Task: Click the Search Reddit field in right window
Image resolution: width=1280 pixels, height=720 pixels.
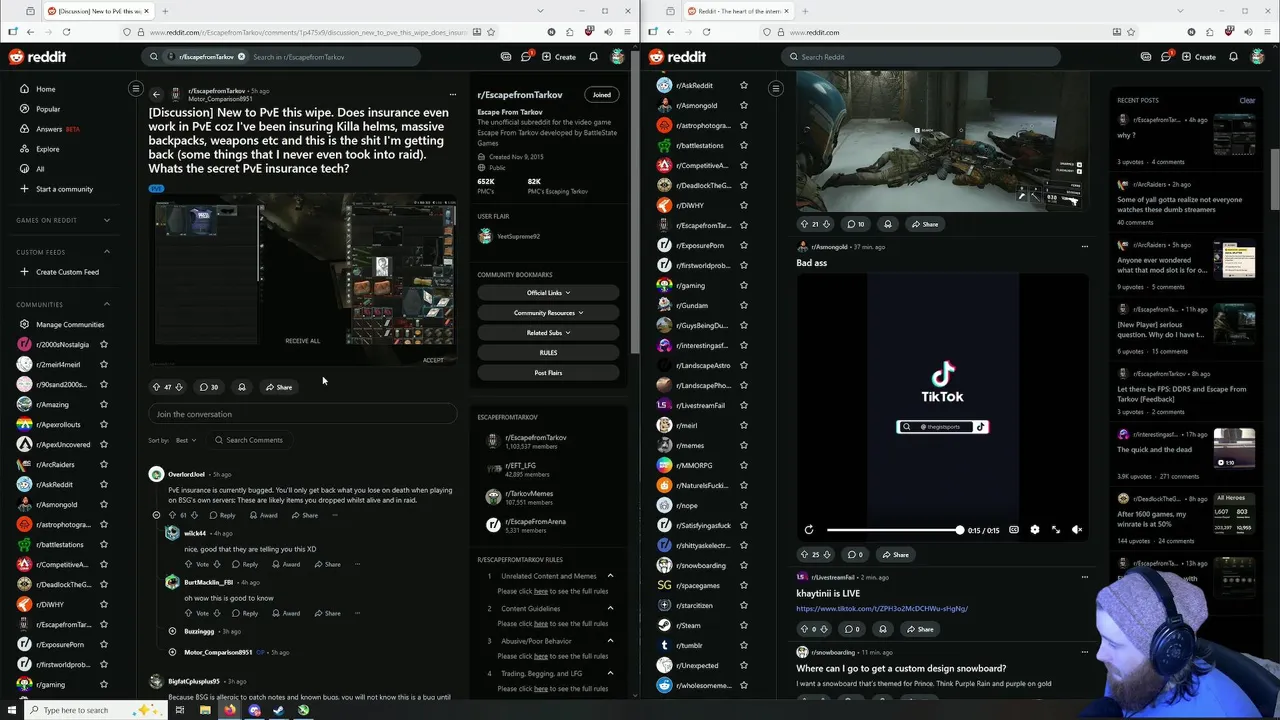Action: (920, 57)
